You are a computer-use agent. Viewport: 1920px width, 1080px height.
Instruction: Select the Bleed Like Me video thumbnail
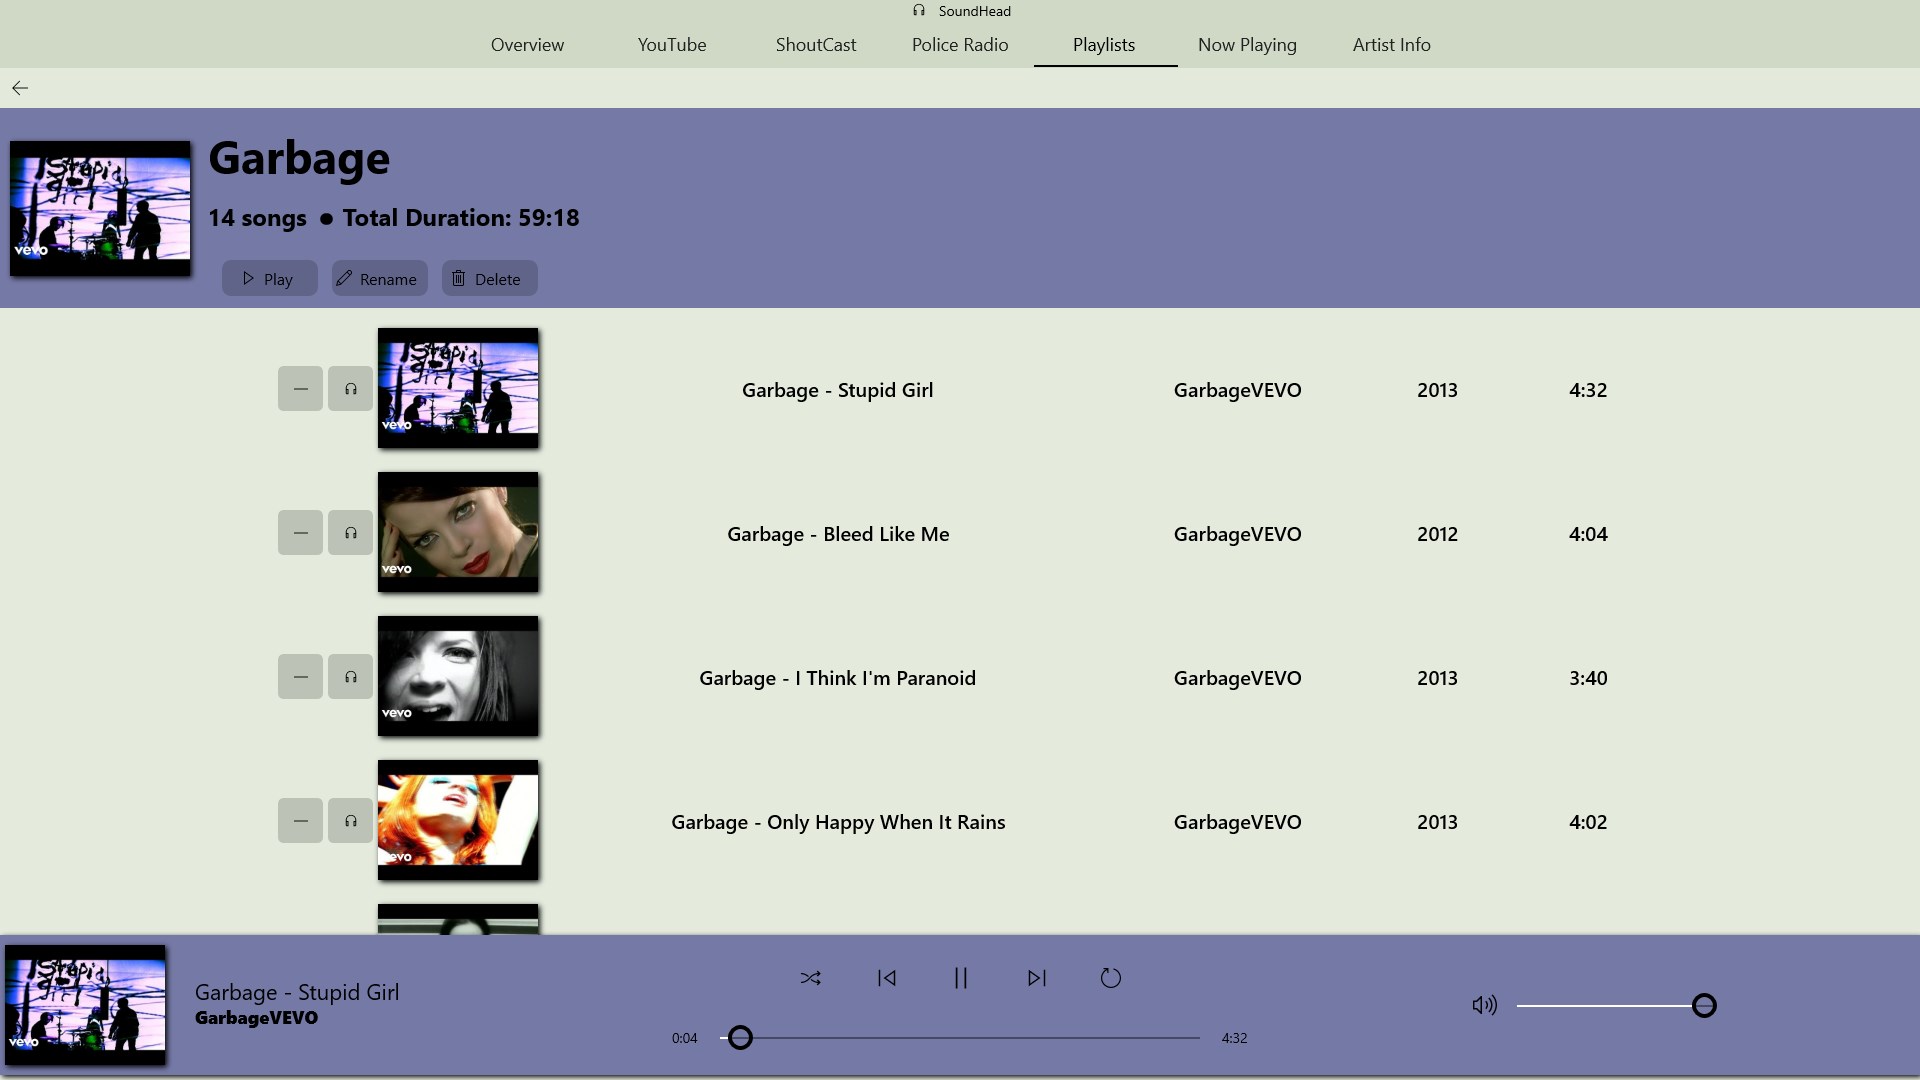458,532
